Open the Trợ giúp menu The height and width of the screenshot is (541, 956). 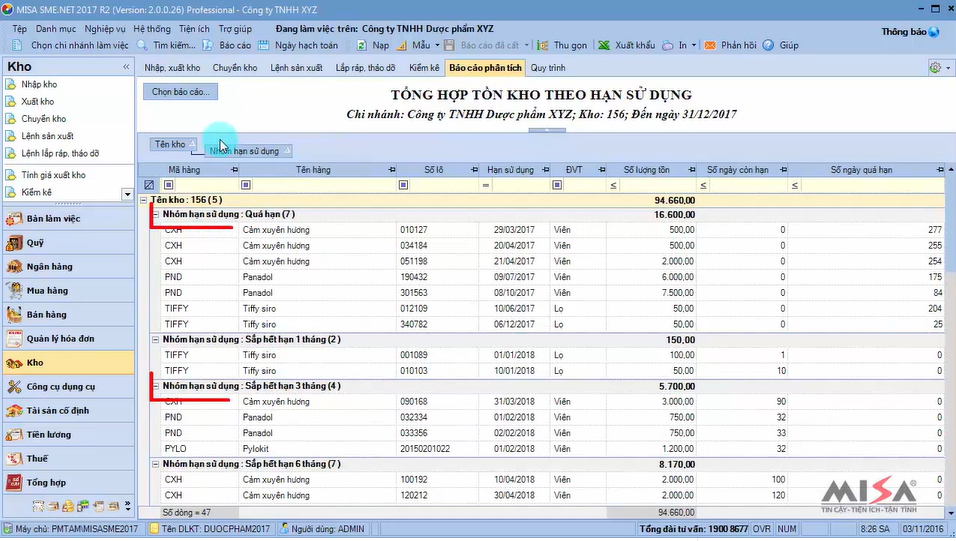coord(235,29)
